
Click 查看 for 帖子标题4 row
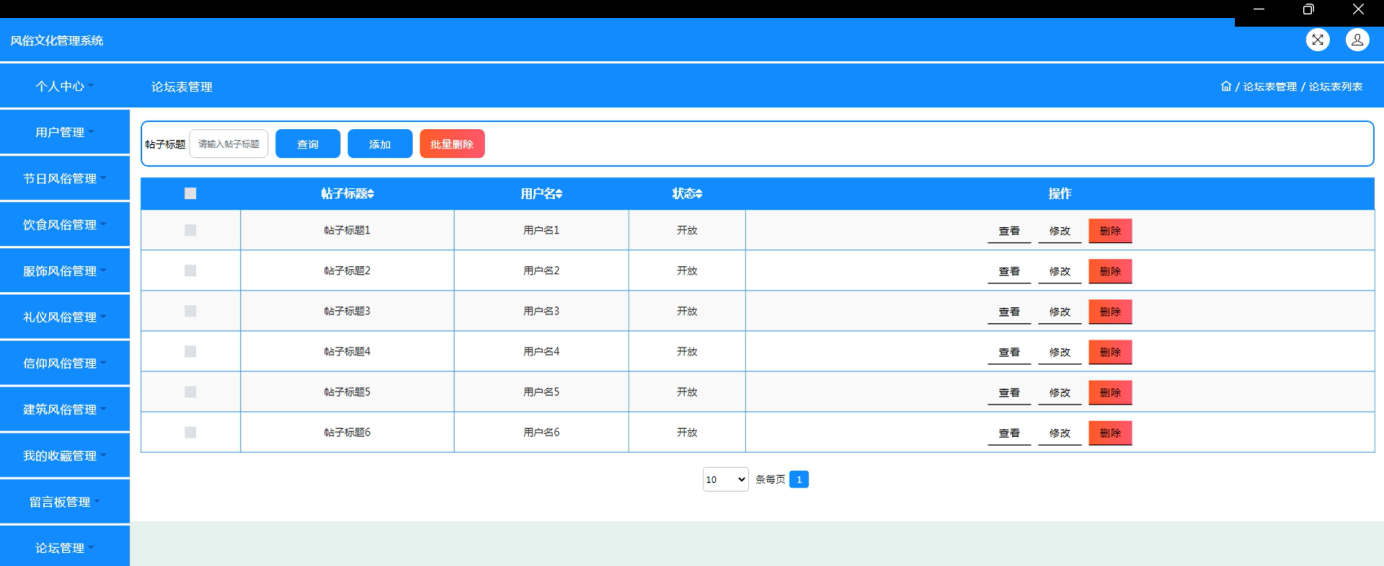[1009, 352]
